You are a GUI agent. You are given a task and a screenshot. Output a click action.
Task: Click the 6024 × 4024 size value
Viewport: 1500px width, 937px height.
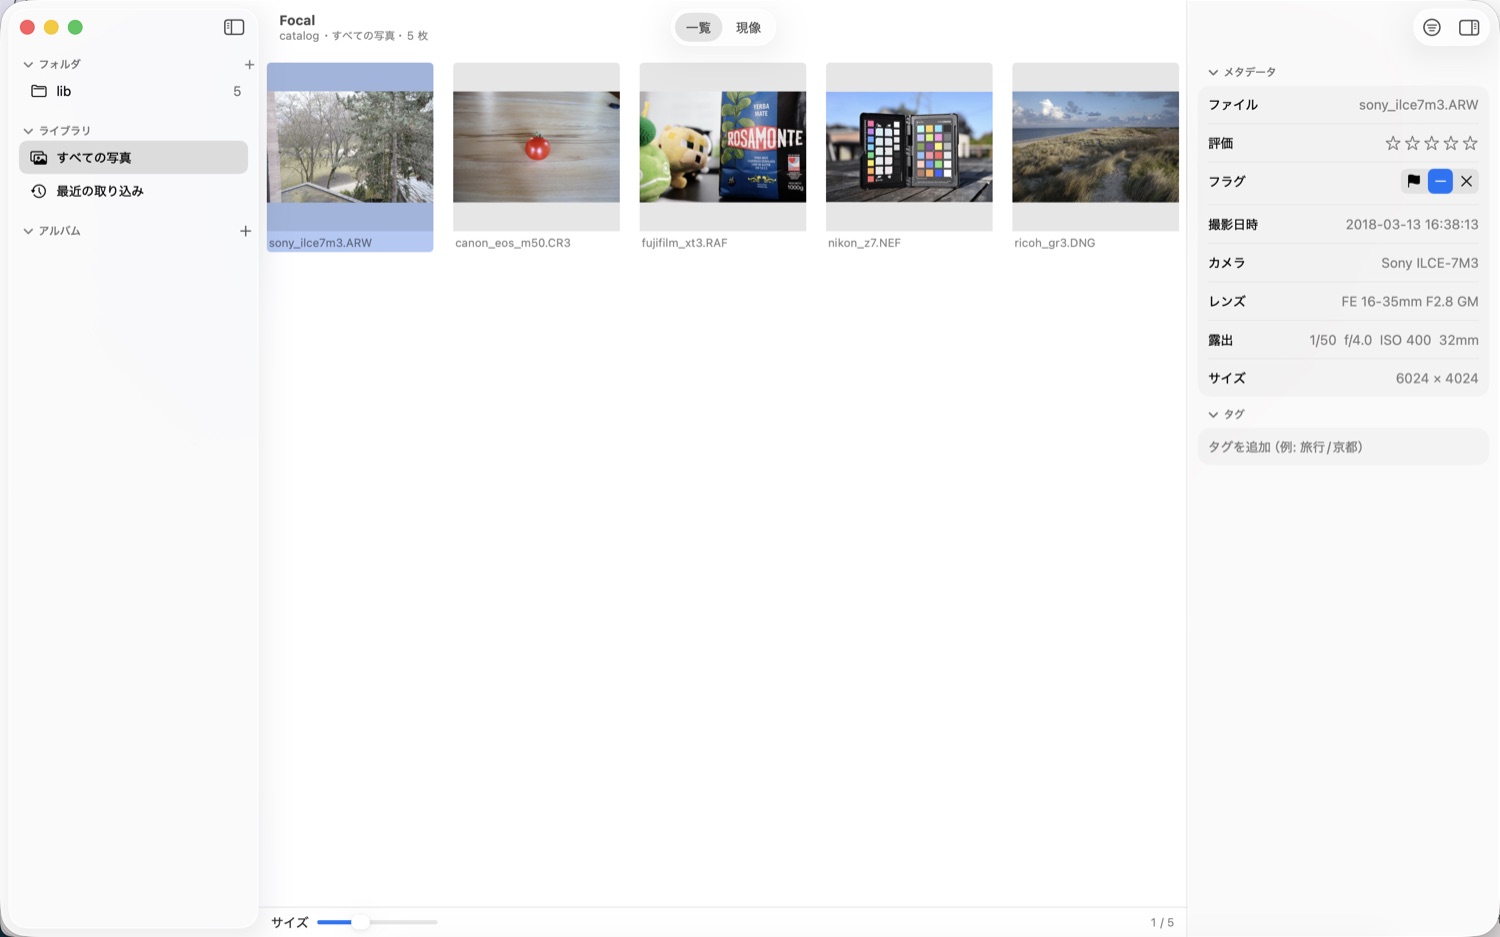[x=1436, y=378]
